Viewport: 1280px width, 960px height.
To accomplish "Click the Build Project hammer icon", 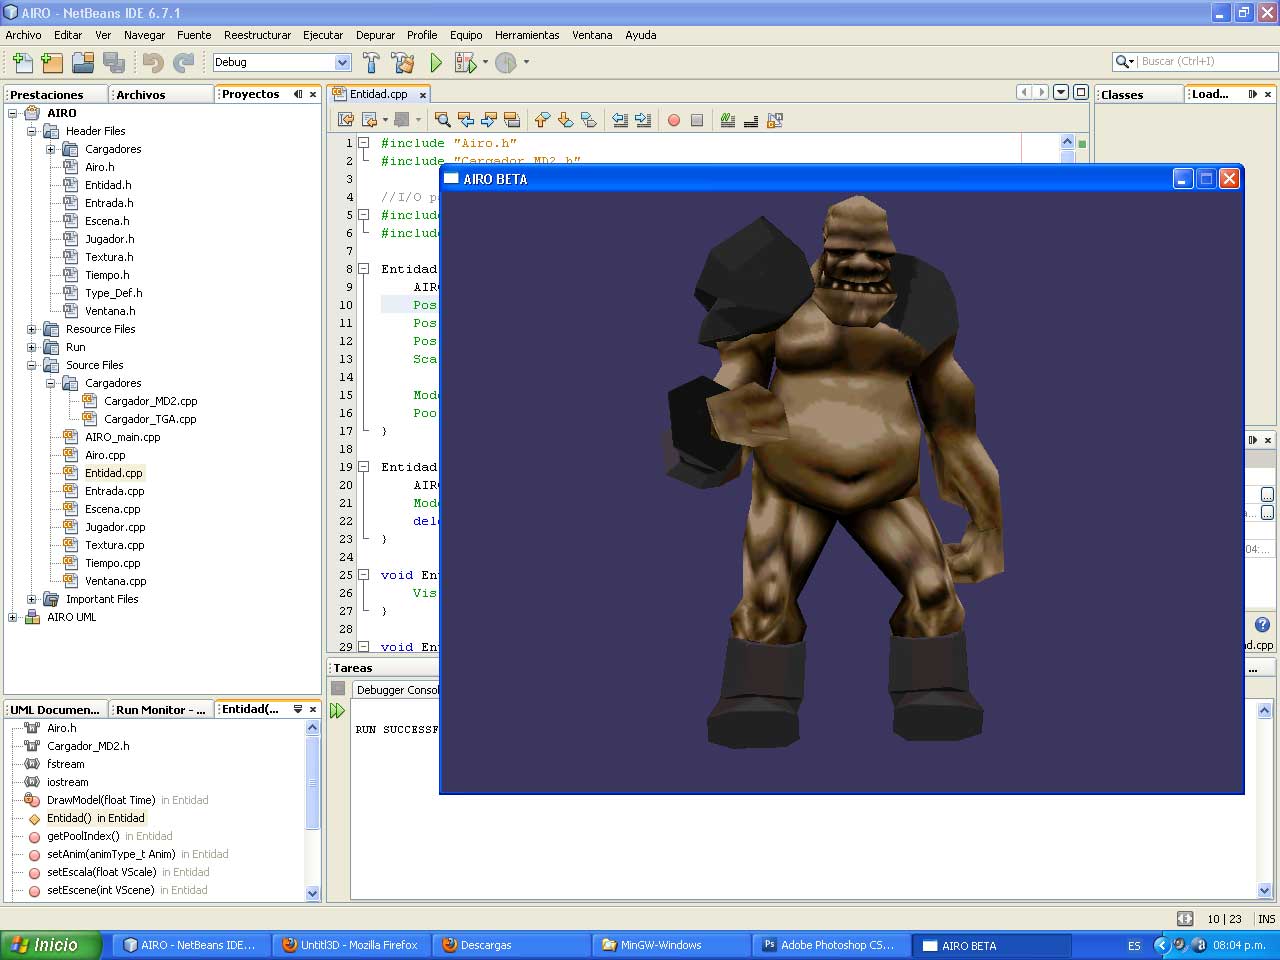I will click(371, 62).
